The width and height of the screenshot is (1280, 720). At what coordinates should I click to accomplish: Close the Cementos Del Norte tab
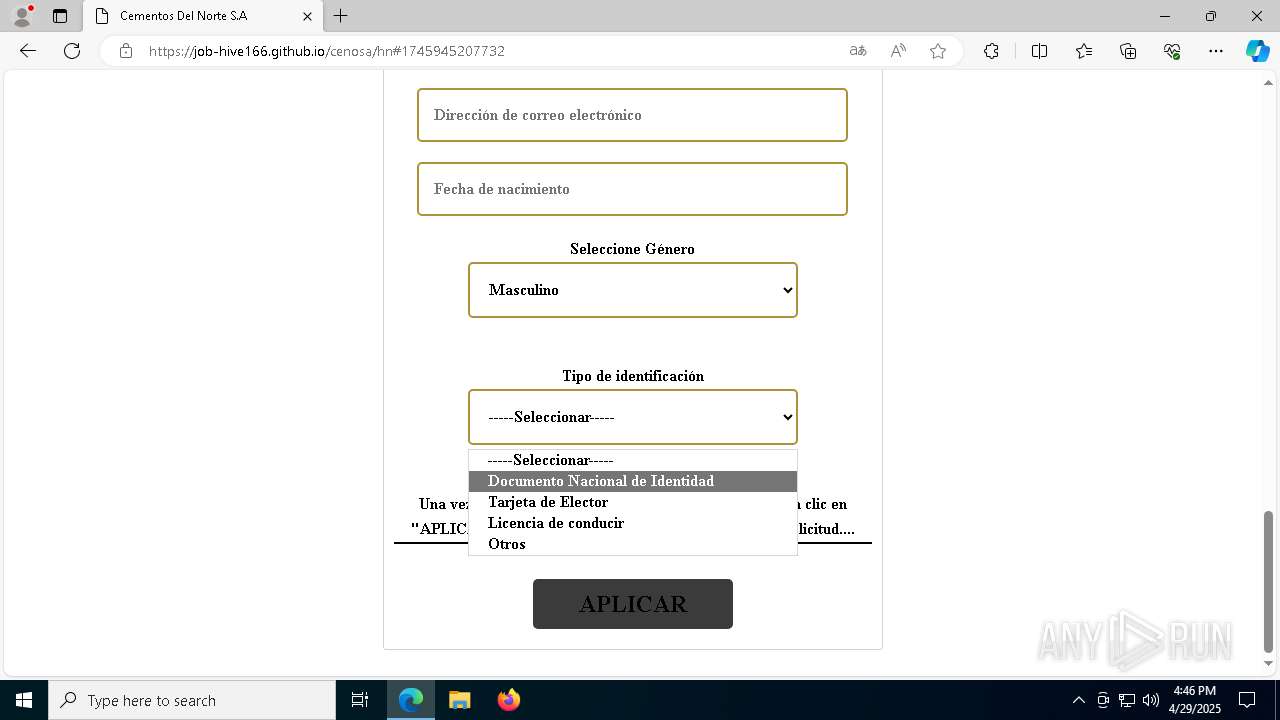tap(308, 16)
